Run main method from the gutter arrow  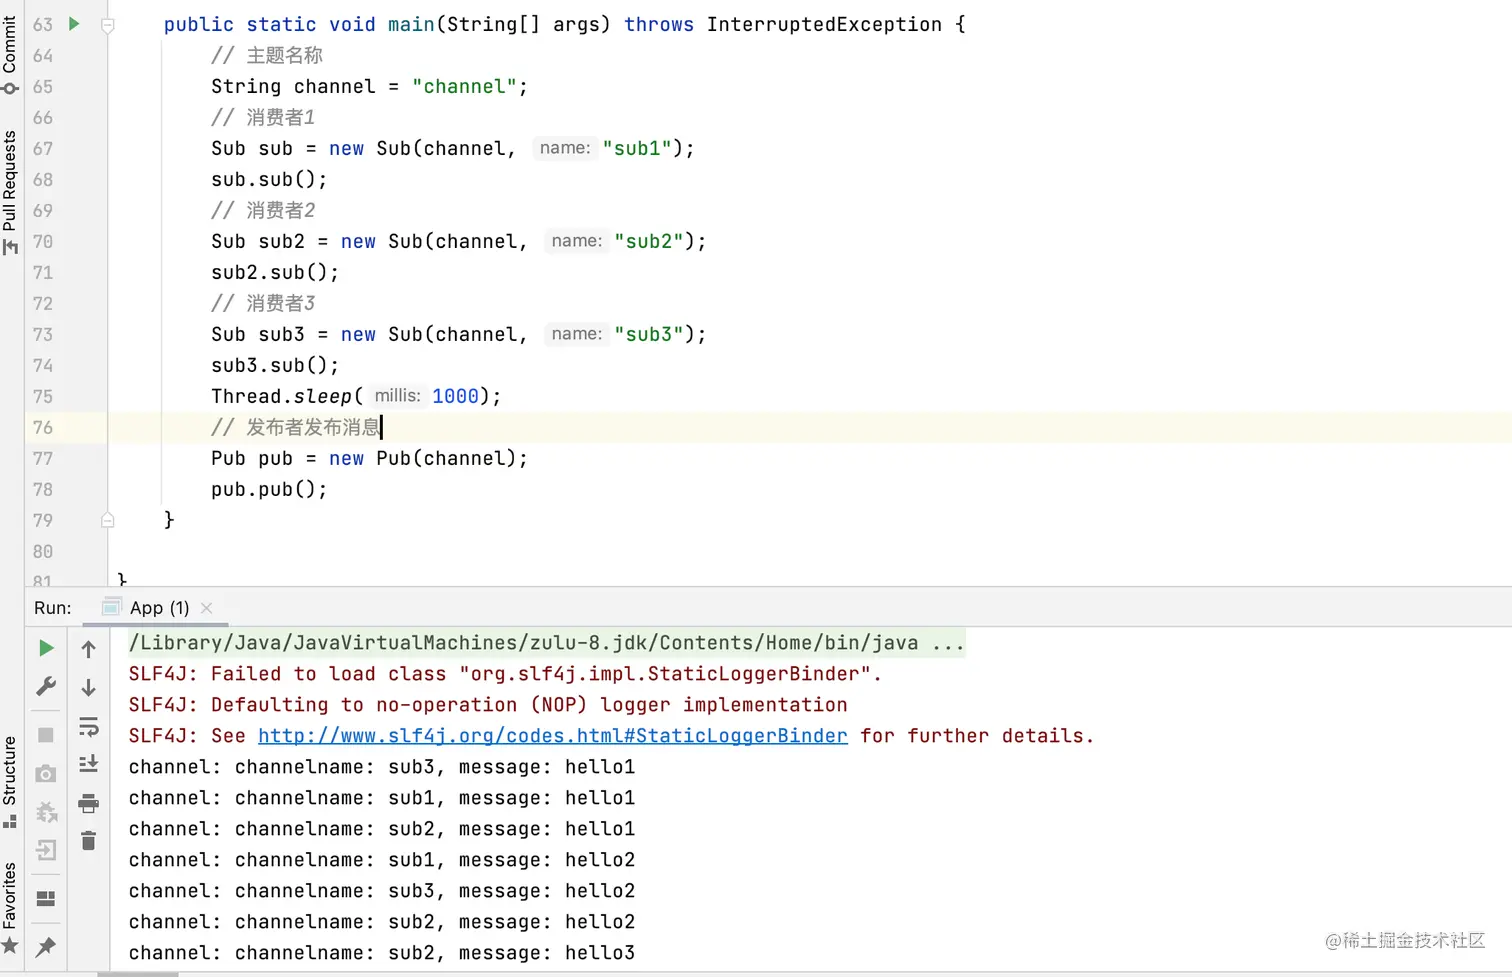[x=74, y=24]
